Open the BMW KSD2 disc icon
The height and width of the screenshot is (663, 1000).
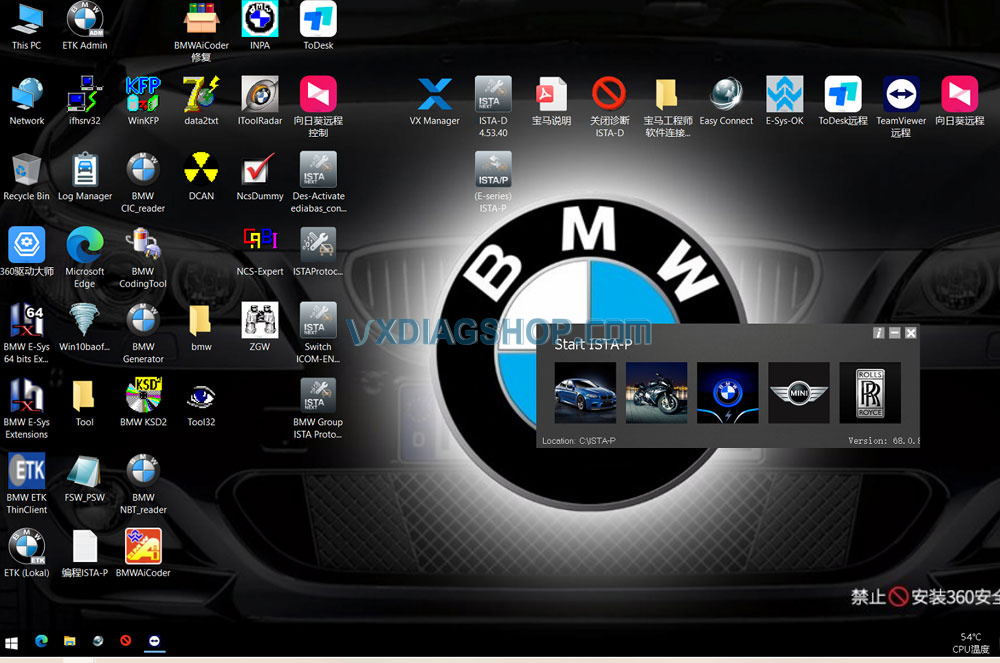pos(143,397)
